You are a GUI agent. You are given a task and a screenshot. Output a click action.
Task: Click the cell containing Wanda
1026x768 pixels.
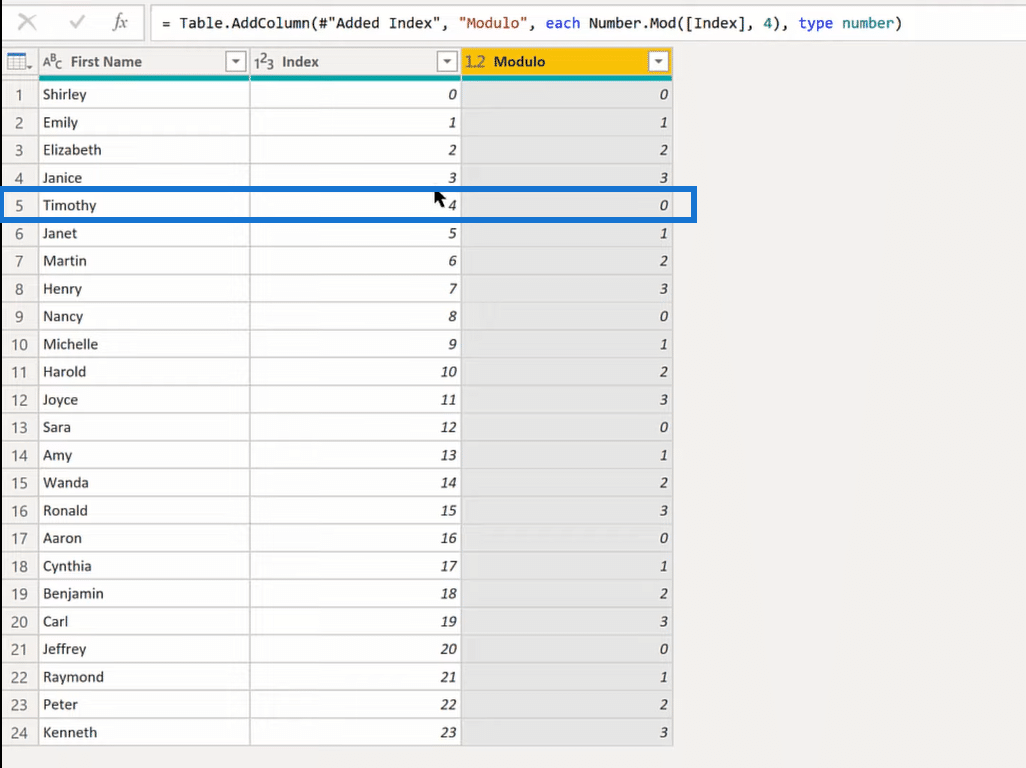[x=144, y=483]
